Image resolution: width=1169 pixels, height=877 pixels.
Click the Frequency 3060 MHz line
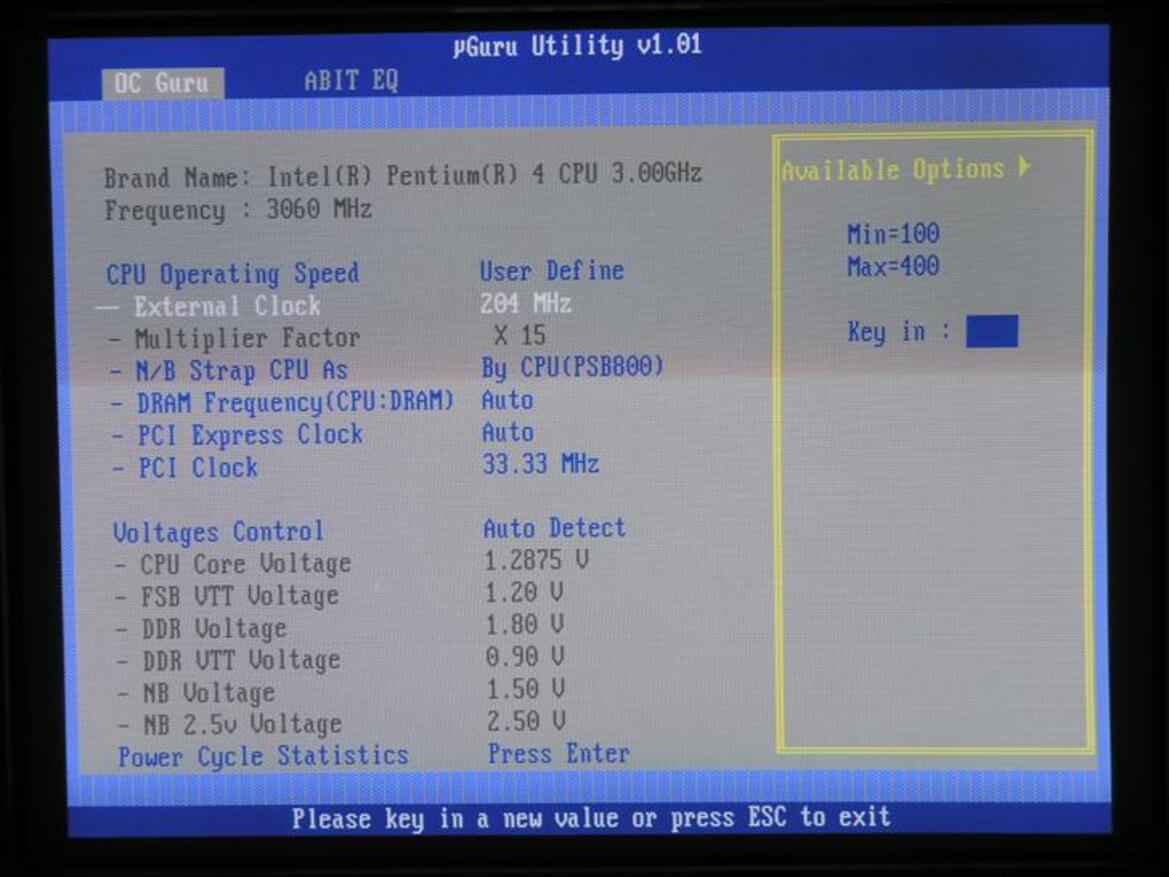[238, 210]
